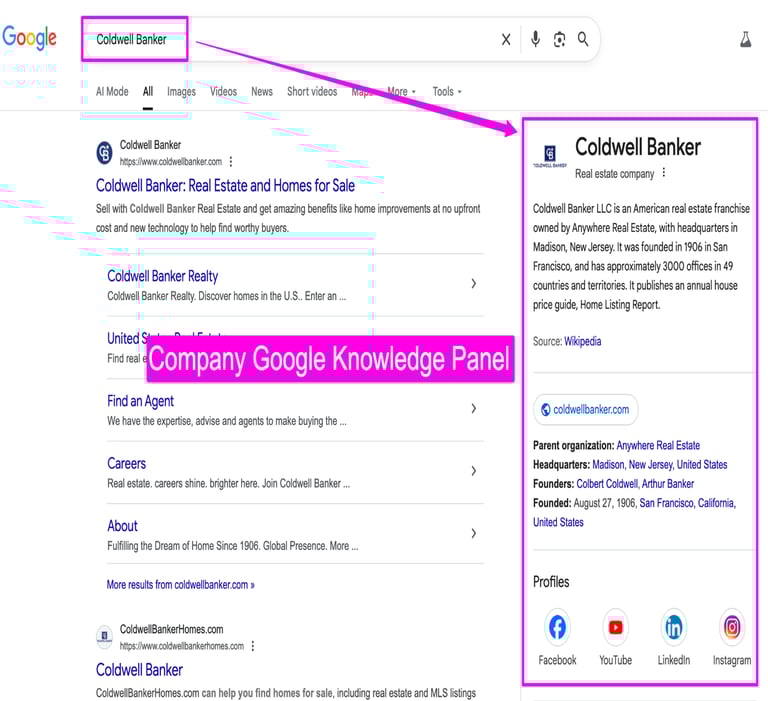Open the Careers sitelink
768x701 pixels.
(x=126, y=463)
